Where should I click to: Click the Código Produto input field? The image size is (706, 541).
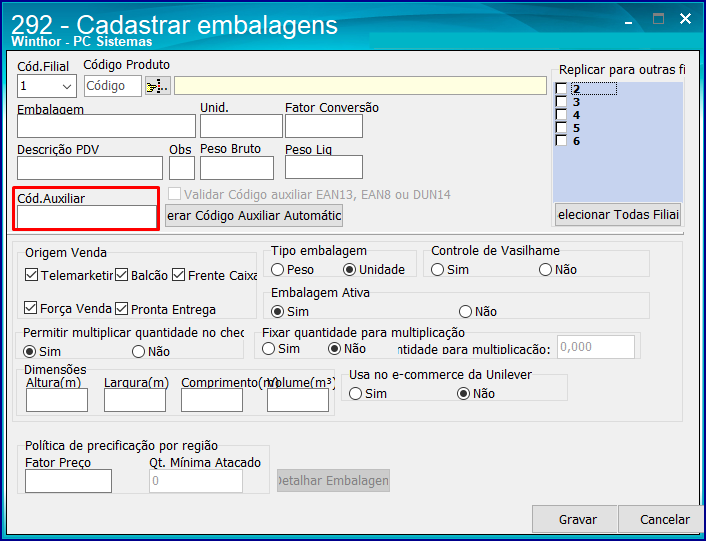(x=113, y=86)
